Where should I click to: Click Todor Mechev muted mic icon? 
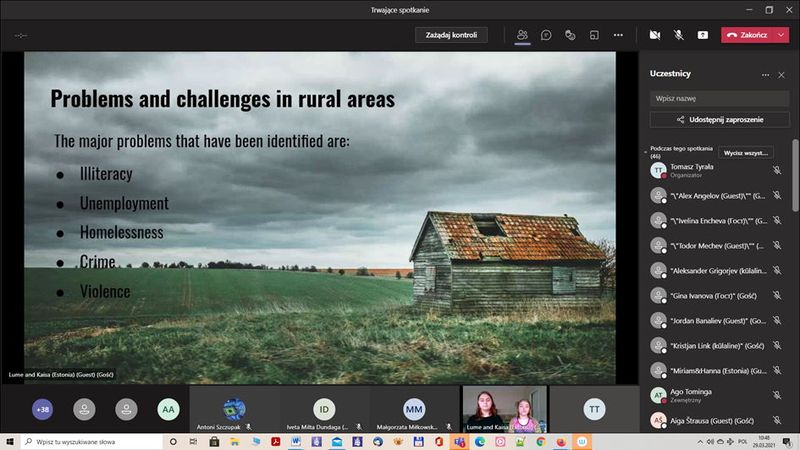(777, 245)
